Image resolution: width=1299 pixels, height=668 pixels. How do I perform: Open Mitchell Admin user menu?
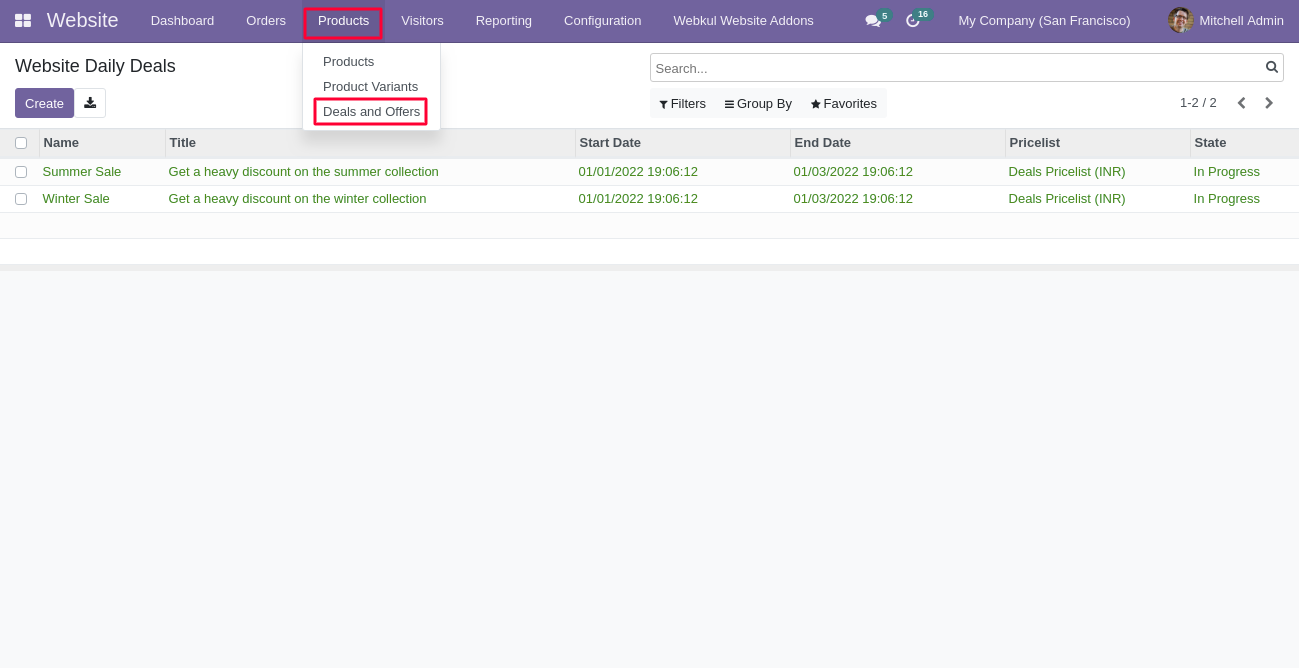[x=1226, y=20]
